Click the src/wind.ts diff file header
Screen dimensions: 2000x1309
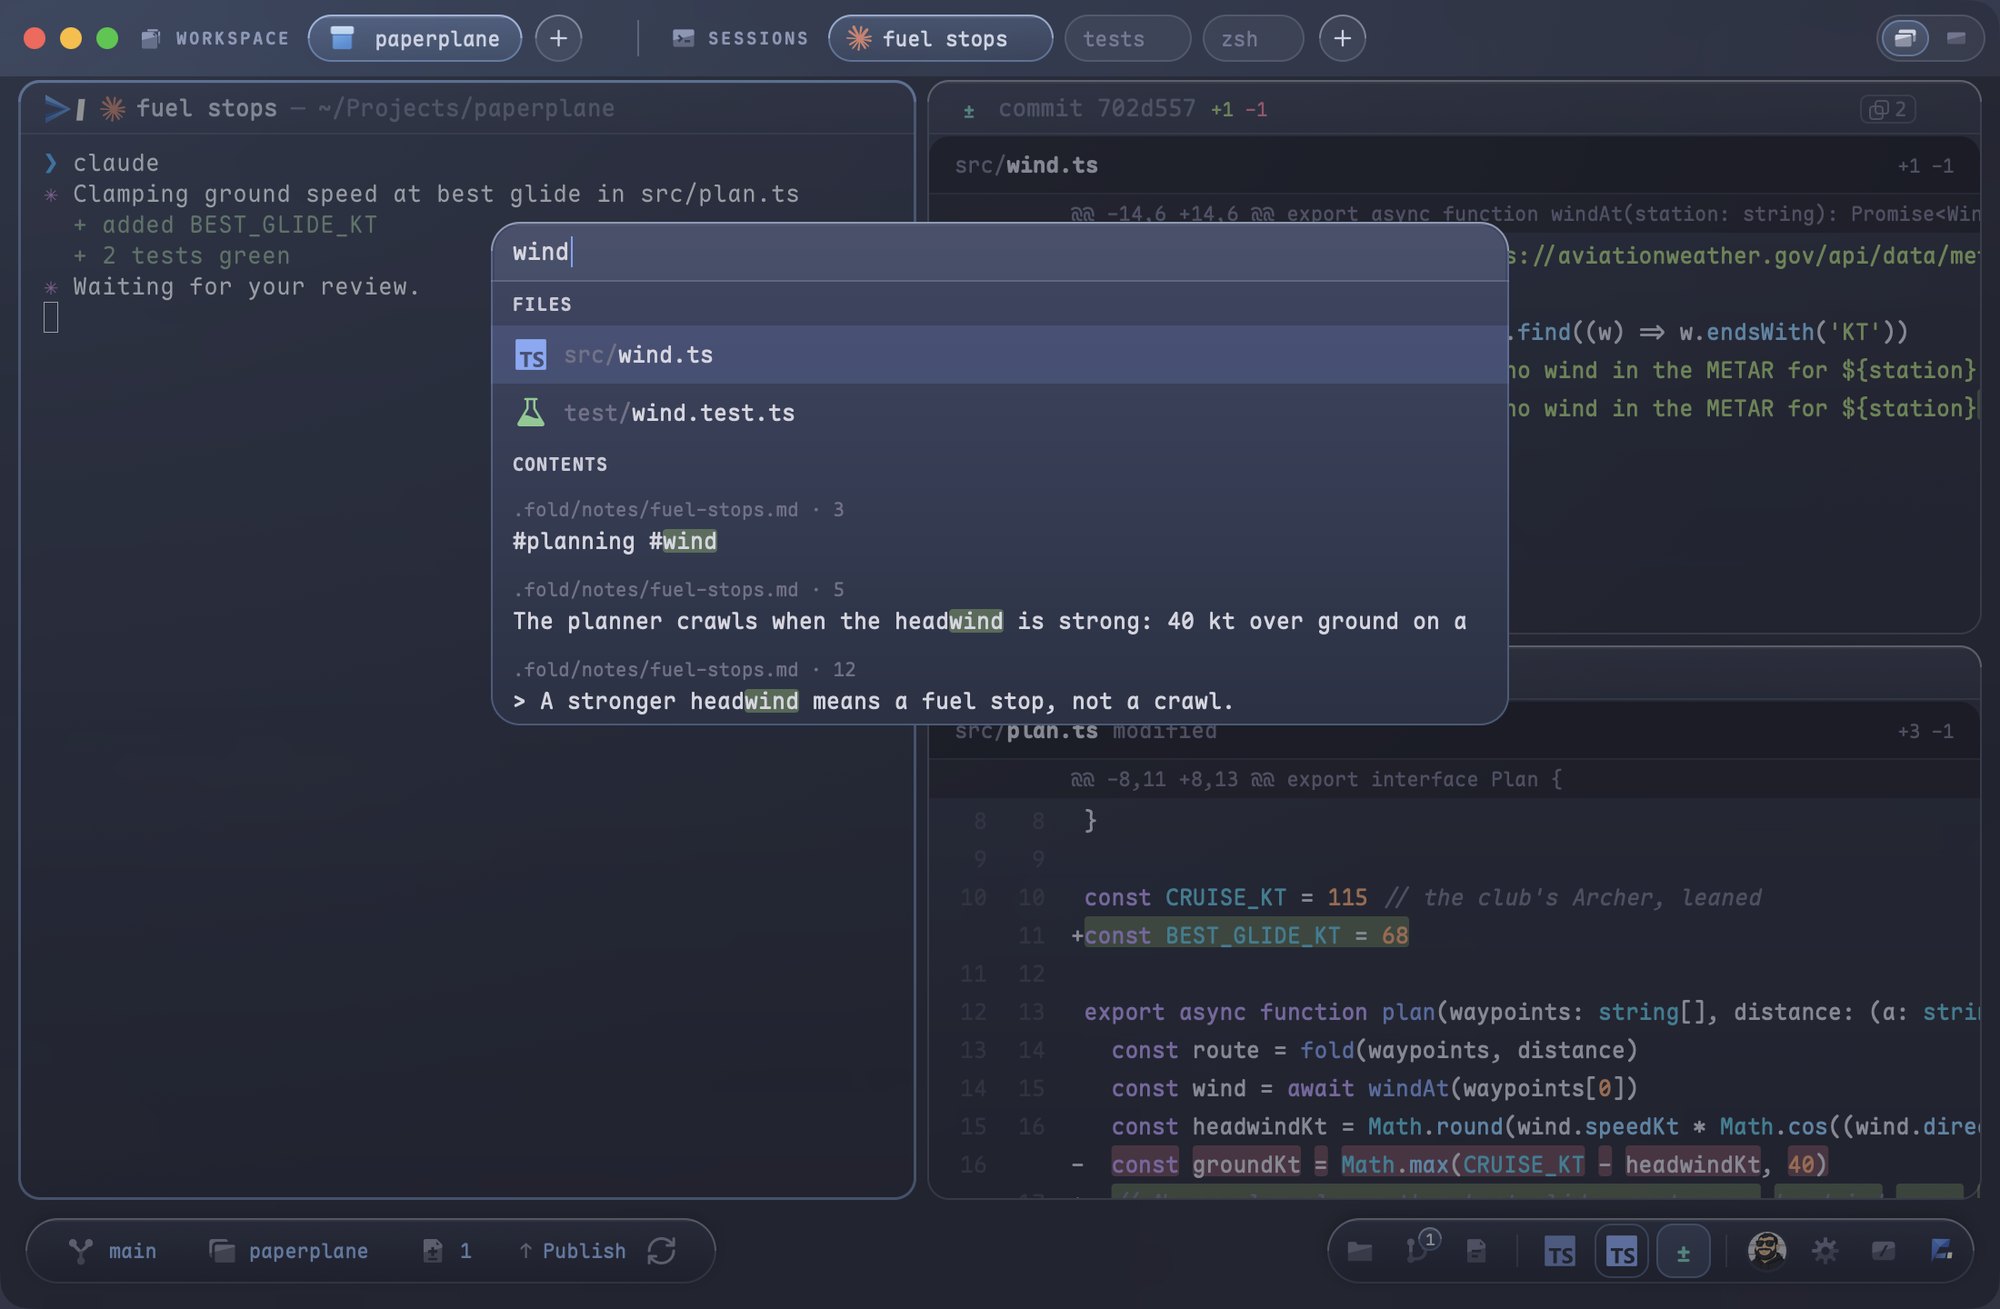1454,165
